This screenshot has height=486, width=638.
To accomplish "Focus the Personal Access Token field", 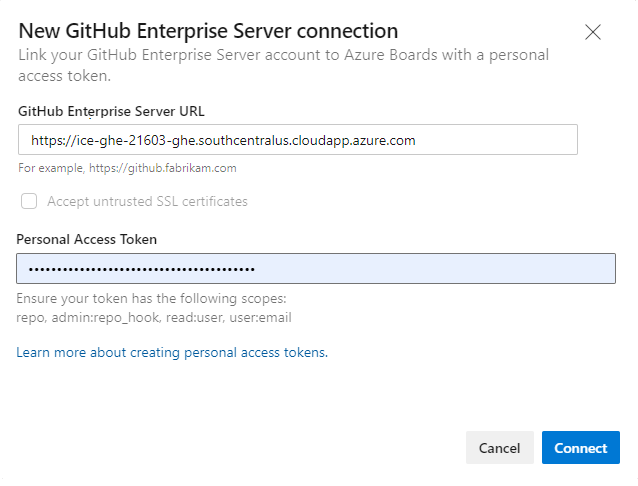I will 316,269.
